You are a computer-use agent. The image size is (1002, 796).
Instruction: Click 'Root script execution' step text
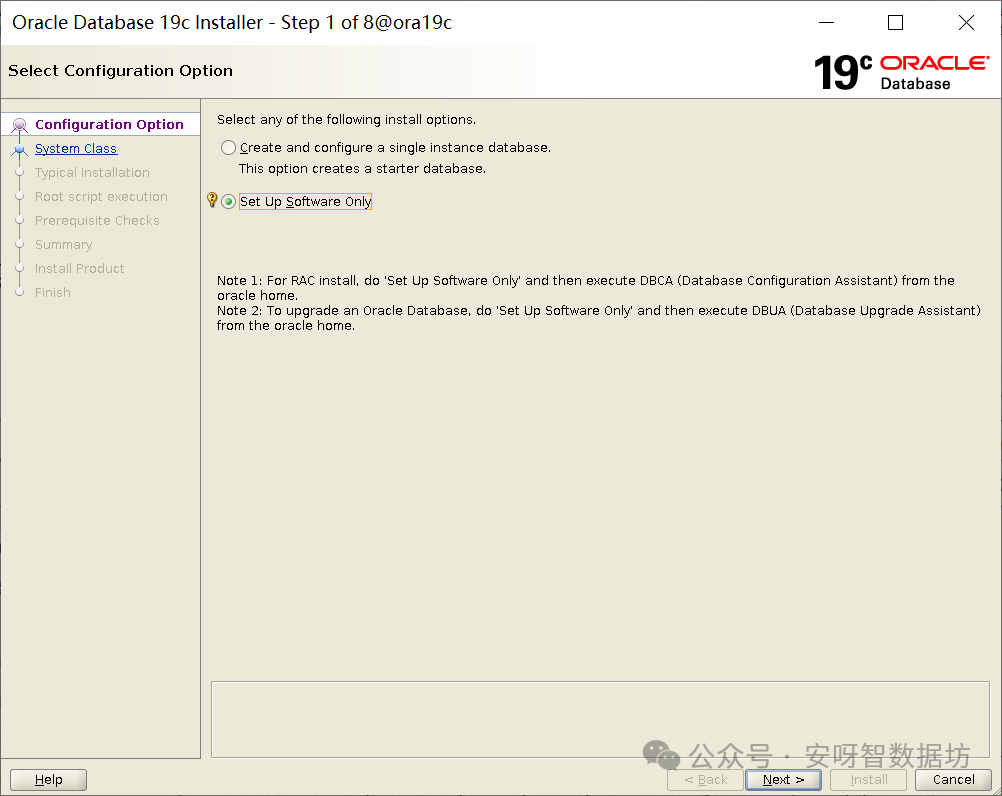pyautogui.click(x=101, y=196)
